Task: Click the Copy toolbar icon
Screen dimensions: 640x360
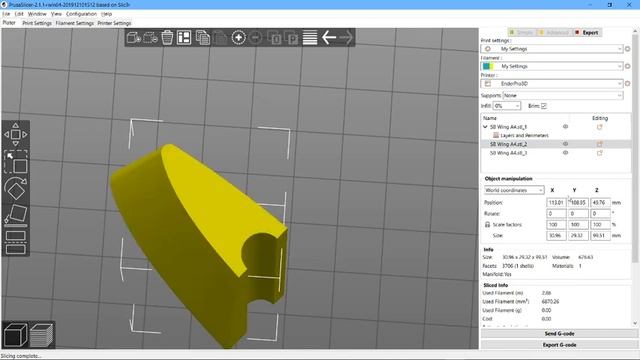Action: (x=202, y=38)
